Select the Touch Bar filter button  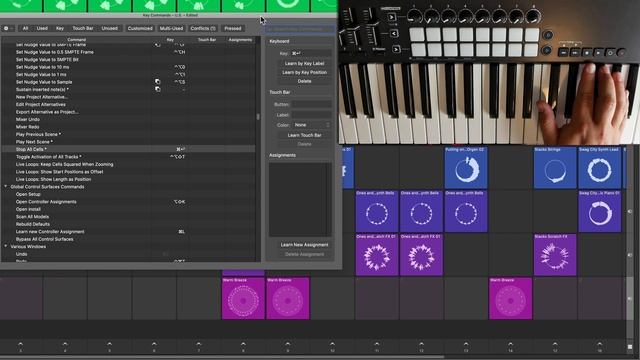click(83, 28)
